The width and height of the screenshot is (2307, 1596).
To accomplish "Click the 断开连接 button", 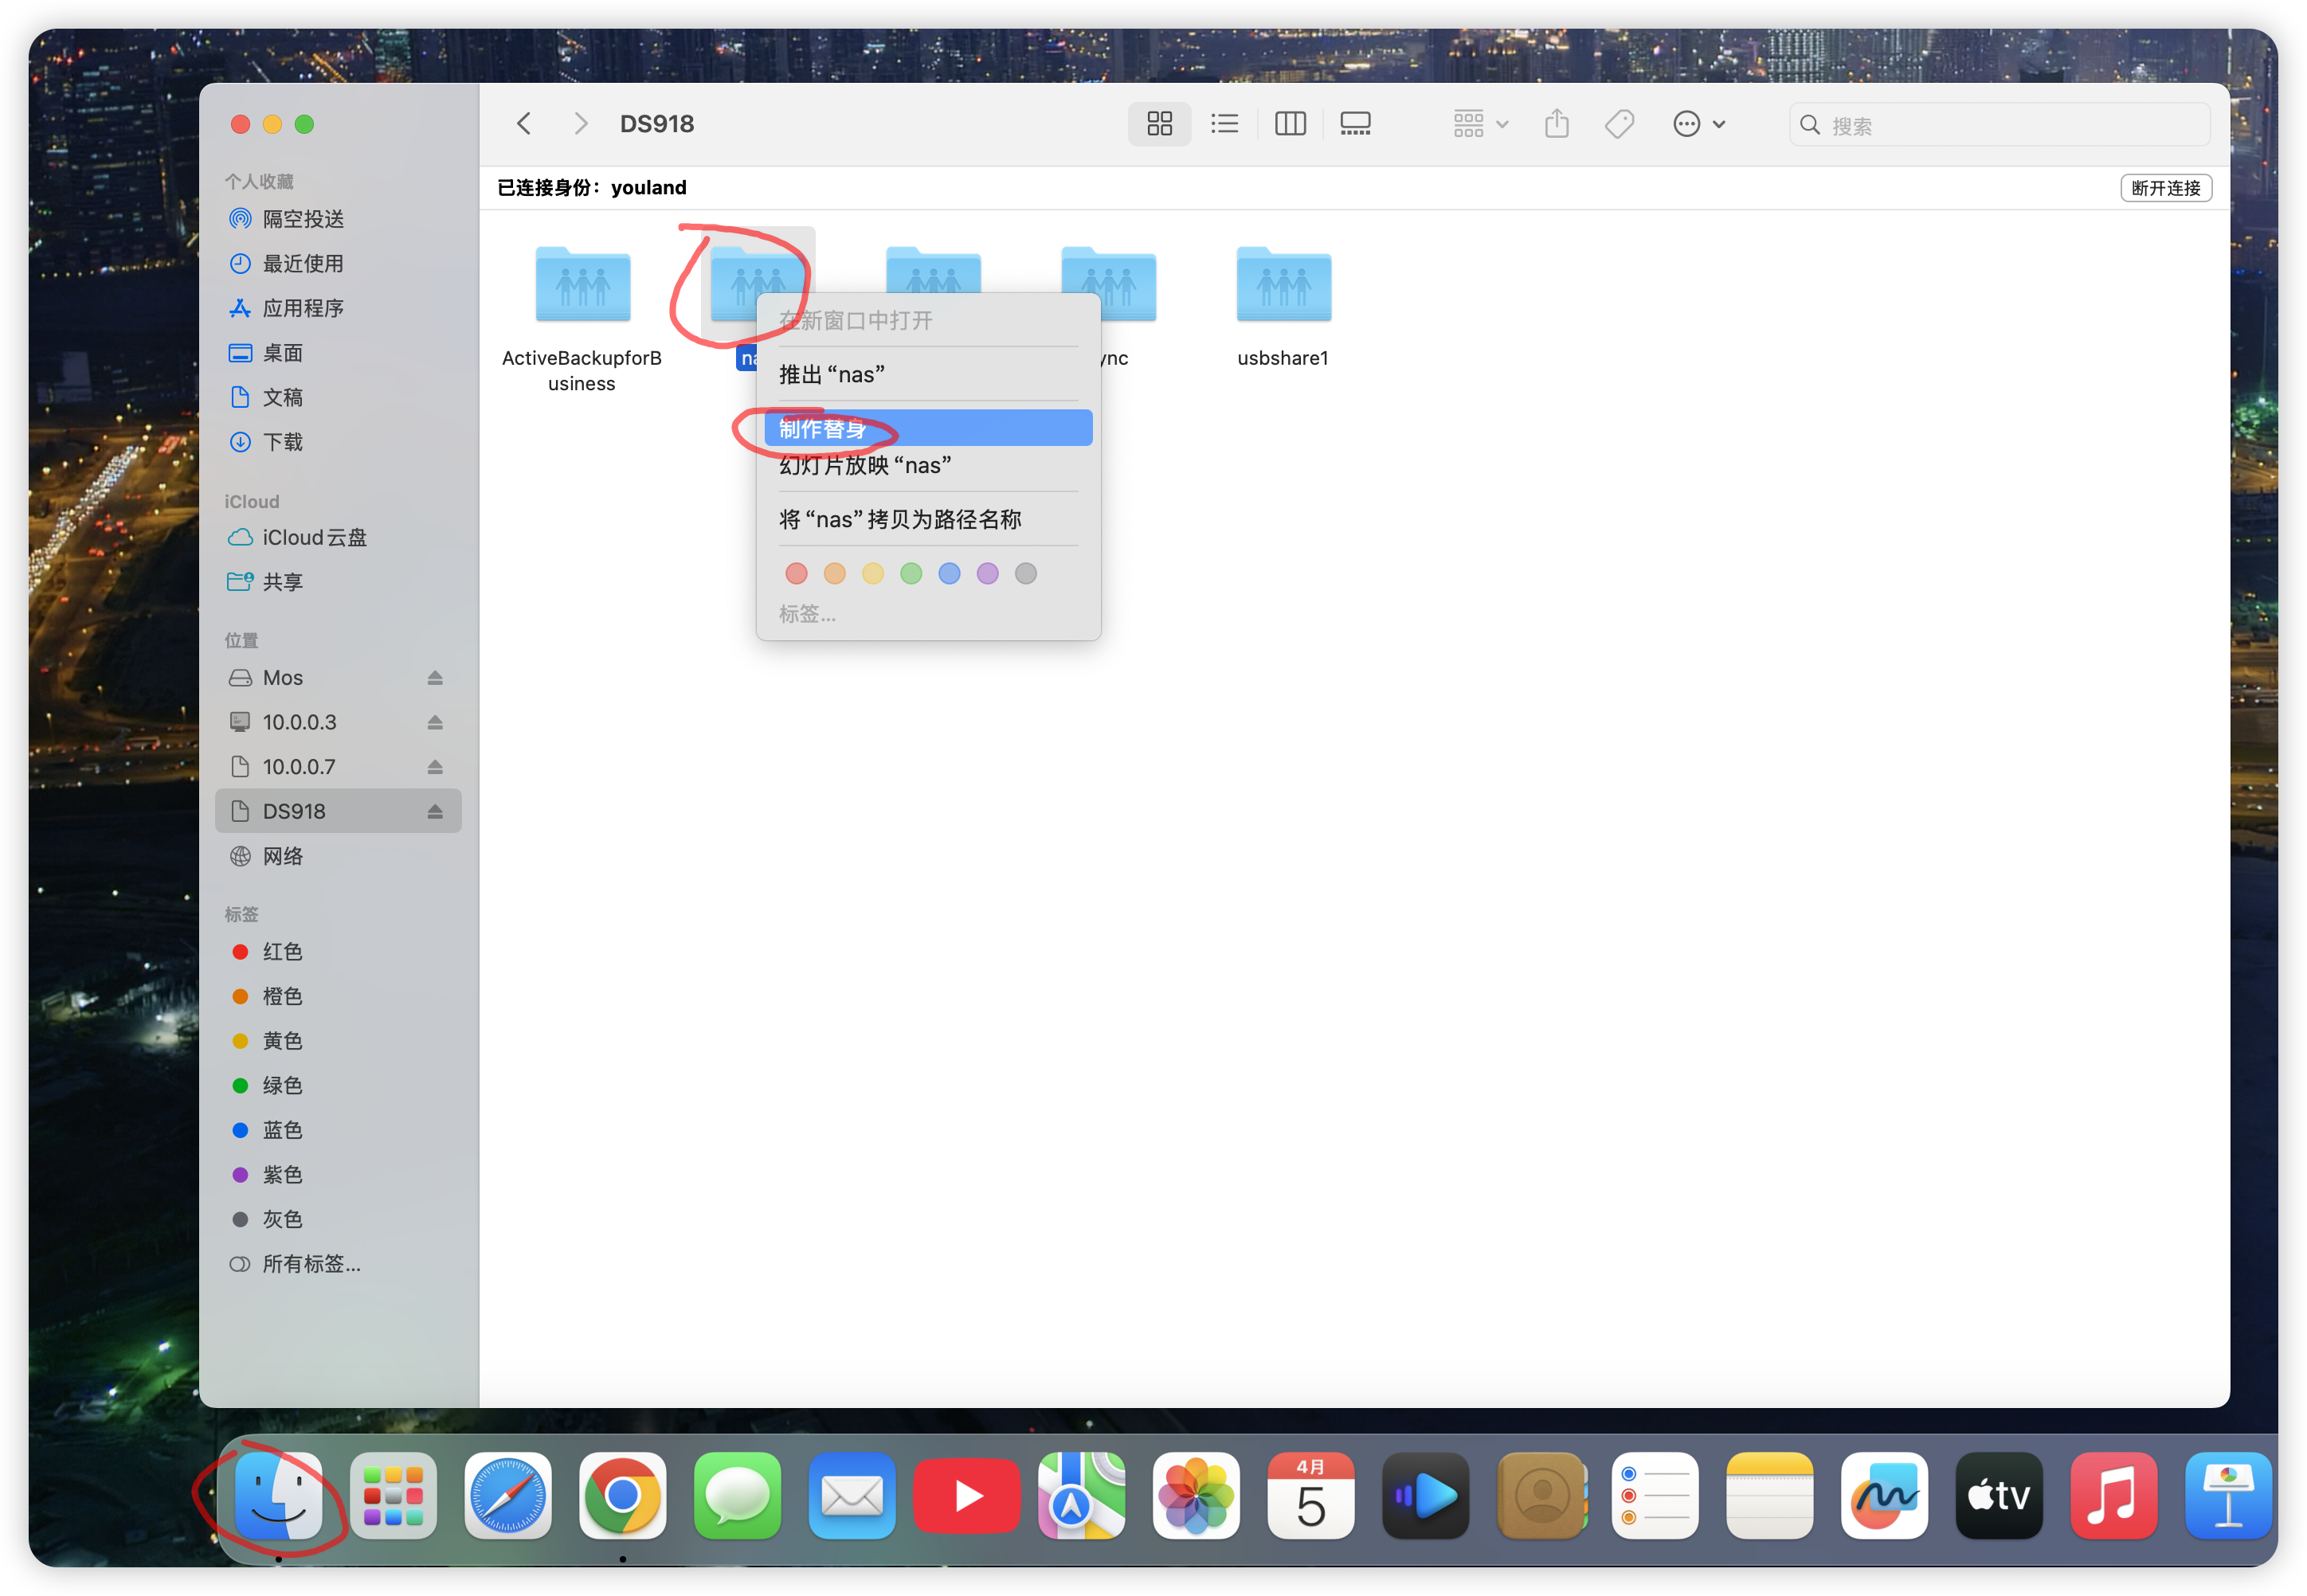I will 2165,188.
